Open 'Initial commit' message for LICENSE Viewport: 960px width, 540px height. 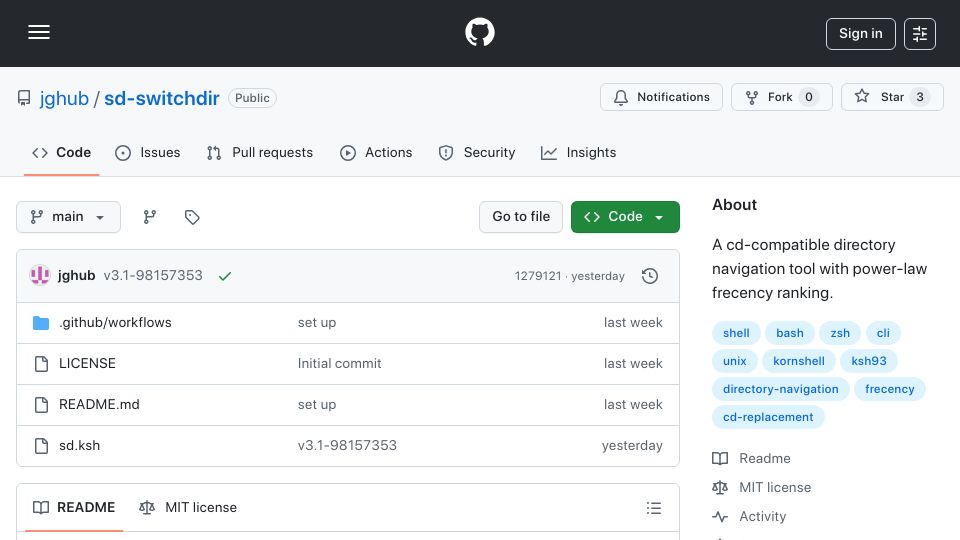pyautogui.click(x=339, y=364)
